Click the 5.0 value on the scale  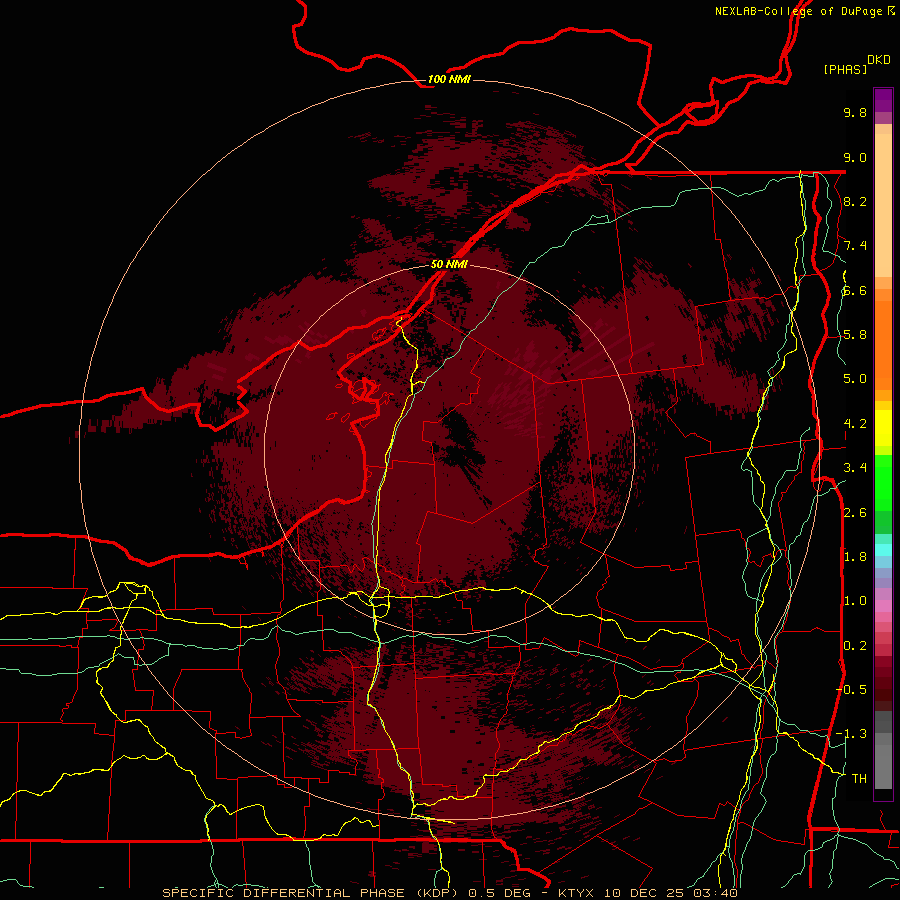pos(855,379)
